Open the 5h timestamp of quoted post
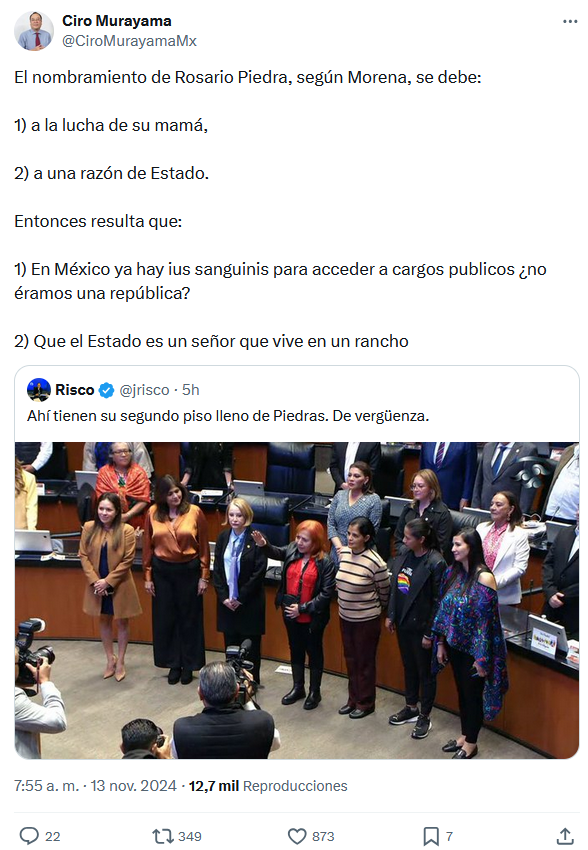588x850 pixels. pos(191,390)
